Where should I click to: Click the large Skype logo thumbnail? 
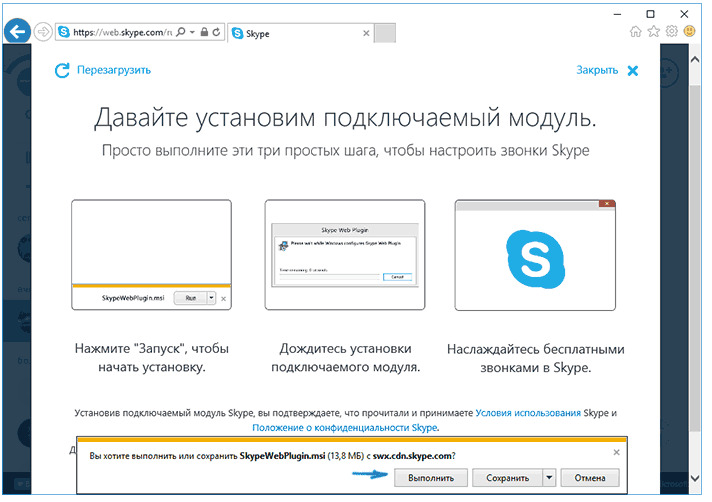pyautogui.click(x=535, y=255)
